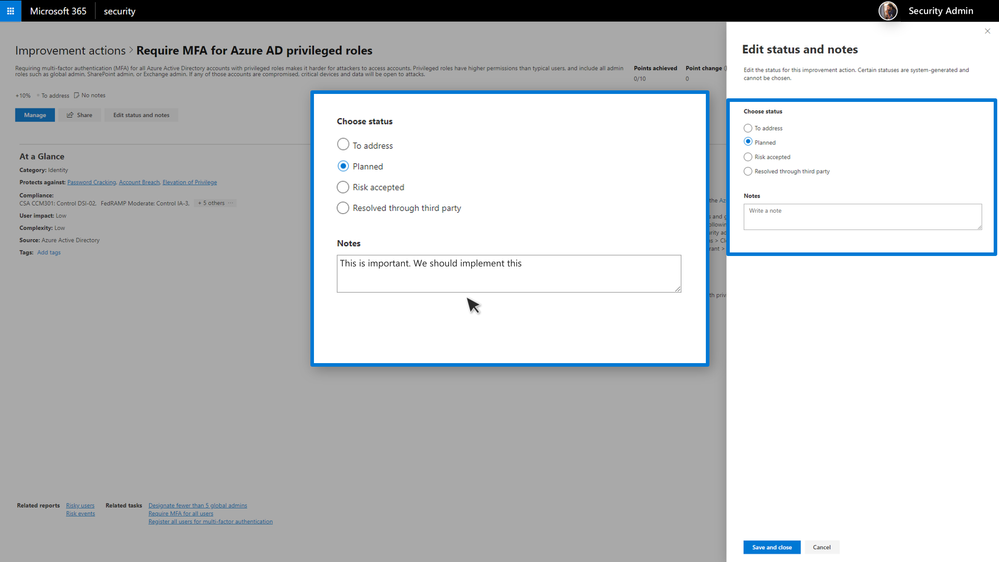This screenshot has width=999, height=562.
Task: Click the Security Admin profile avatar
Action: click(888, 11)
